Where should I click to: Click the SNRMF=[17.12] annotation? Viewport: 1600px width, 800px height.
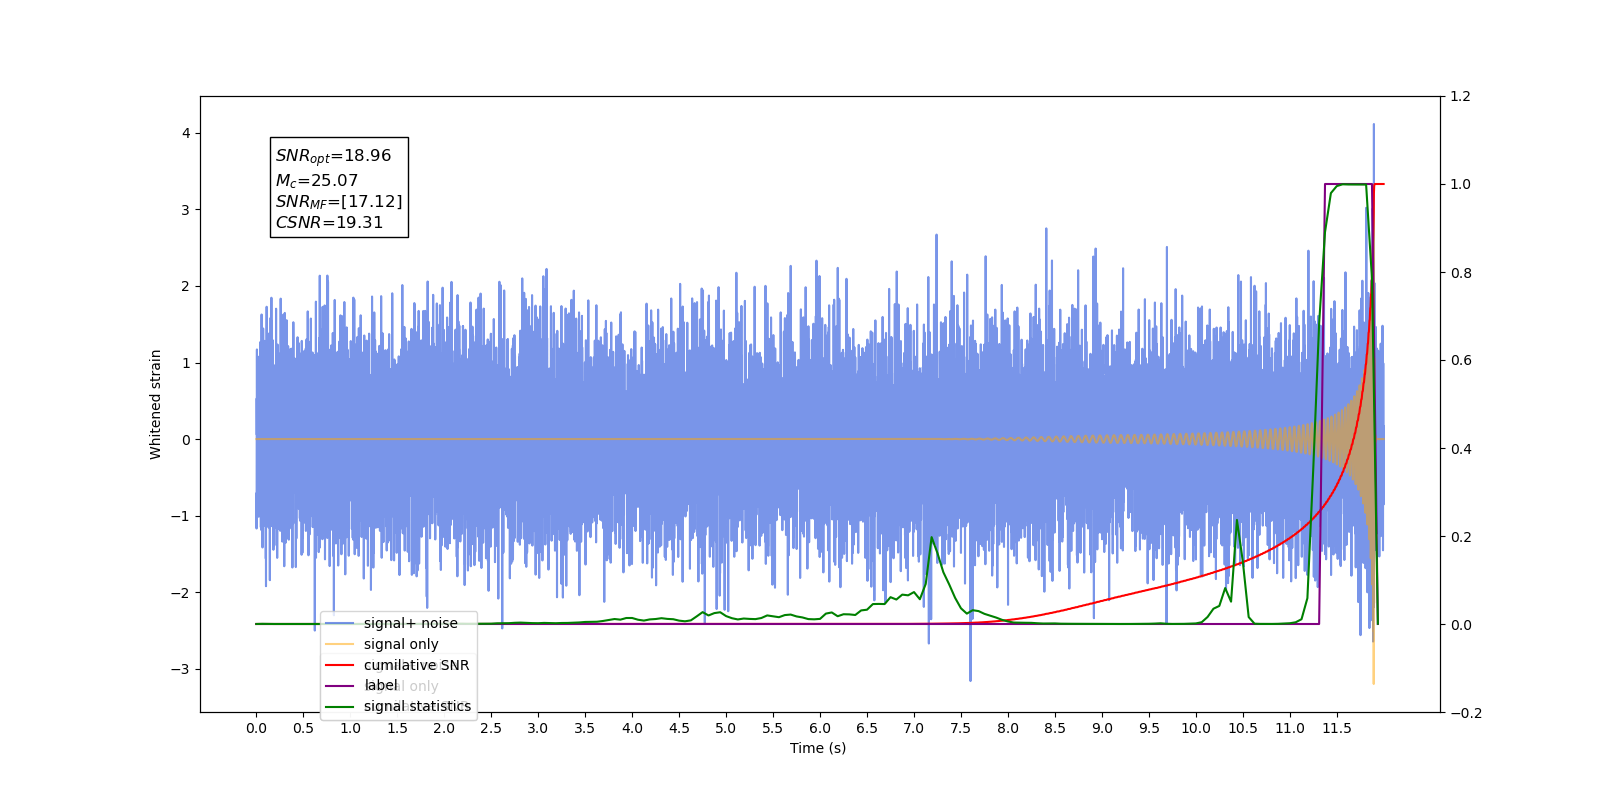(x=339, y=202)
